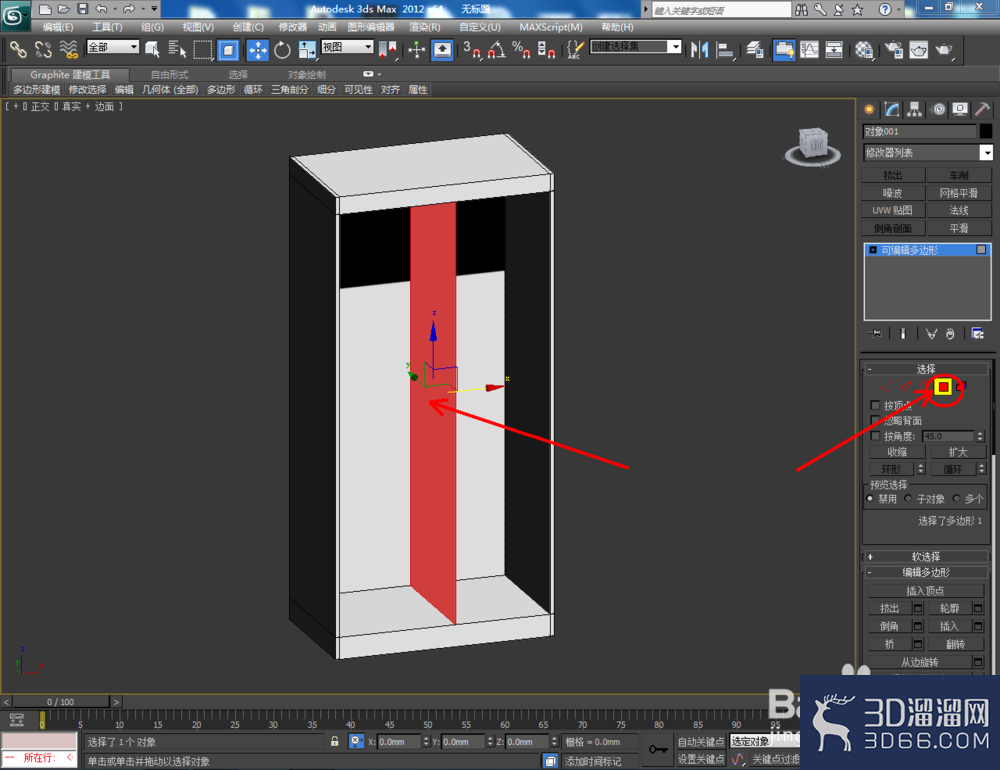Open the Rendered Frame Window icon
Viewport: 1000px width, 770px height.
pos(919,49)
